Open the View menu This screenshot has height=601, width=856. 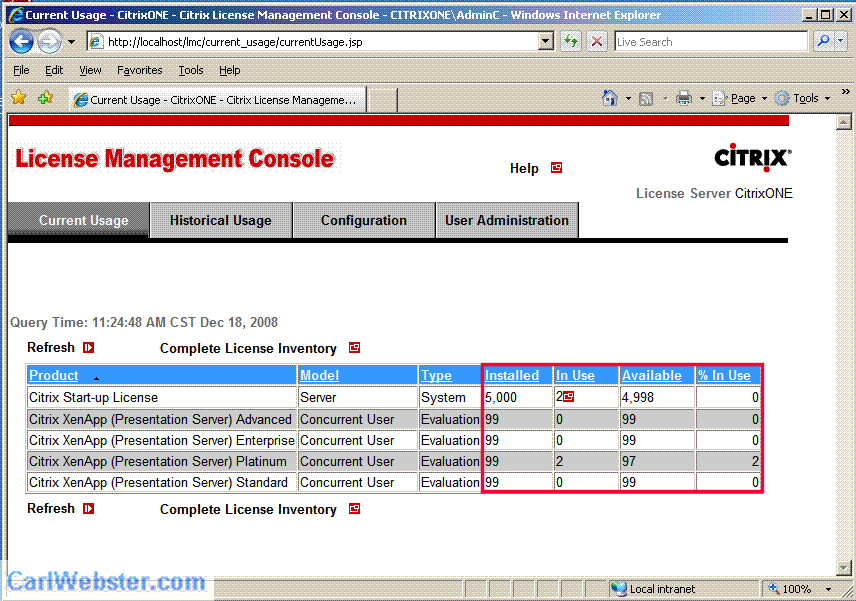[90, 70]
